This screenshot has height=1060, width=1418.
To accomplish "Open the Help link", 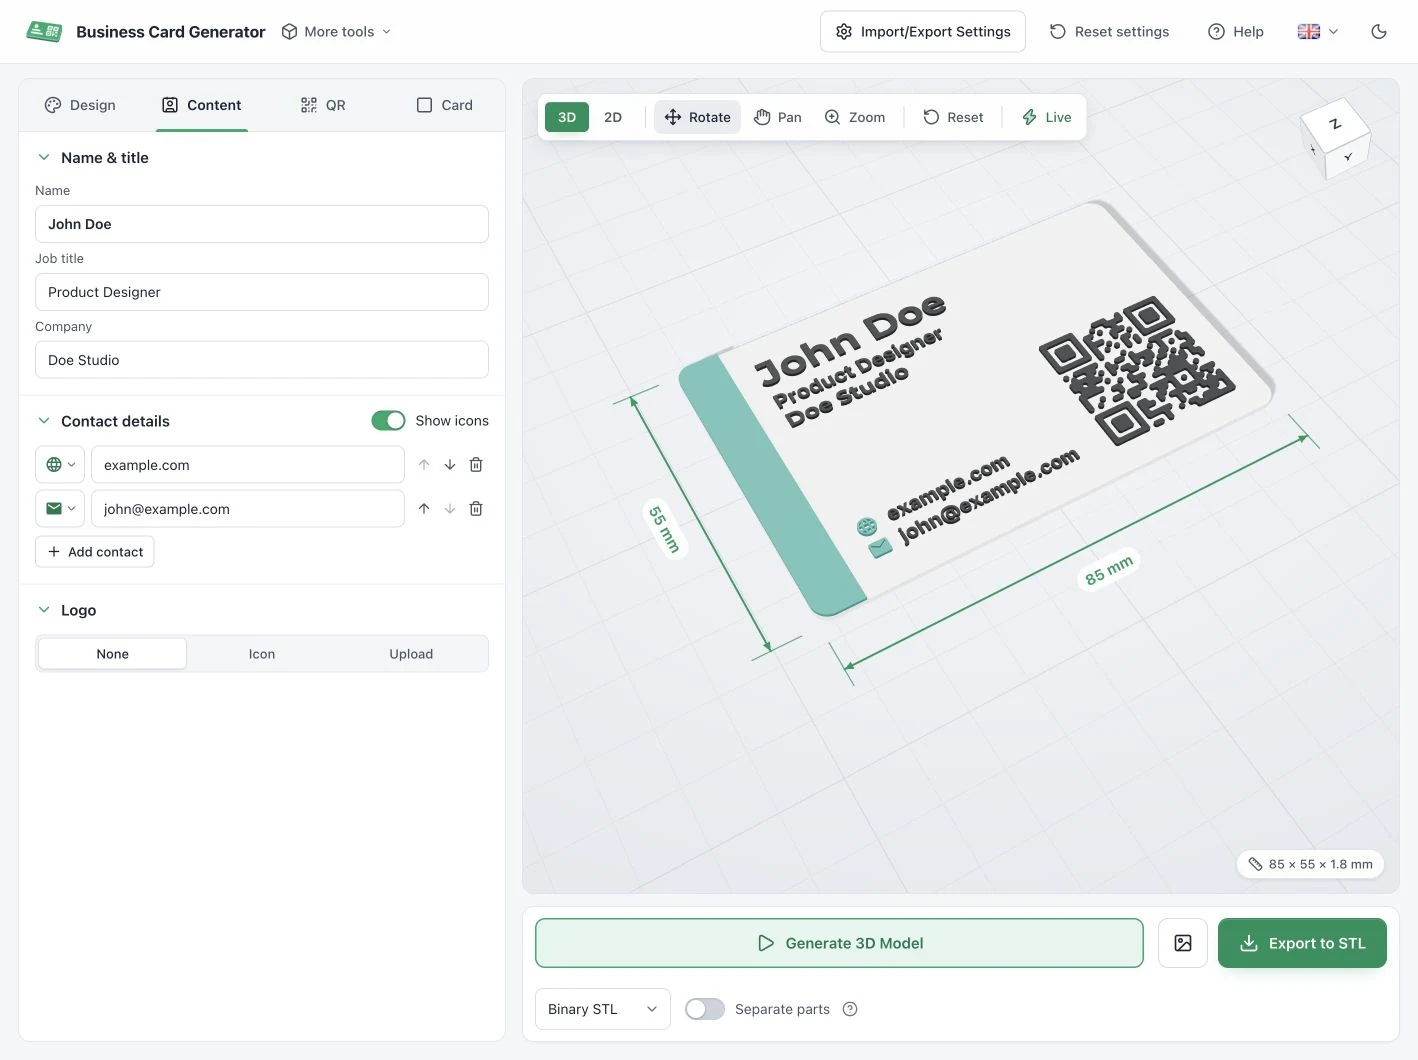I will click(x=1236, y=32).
